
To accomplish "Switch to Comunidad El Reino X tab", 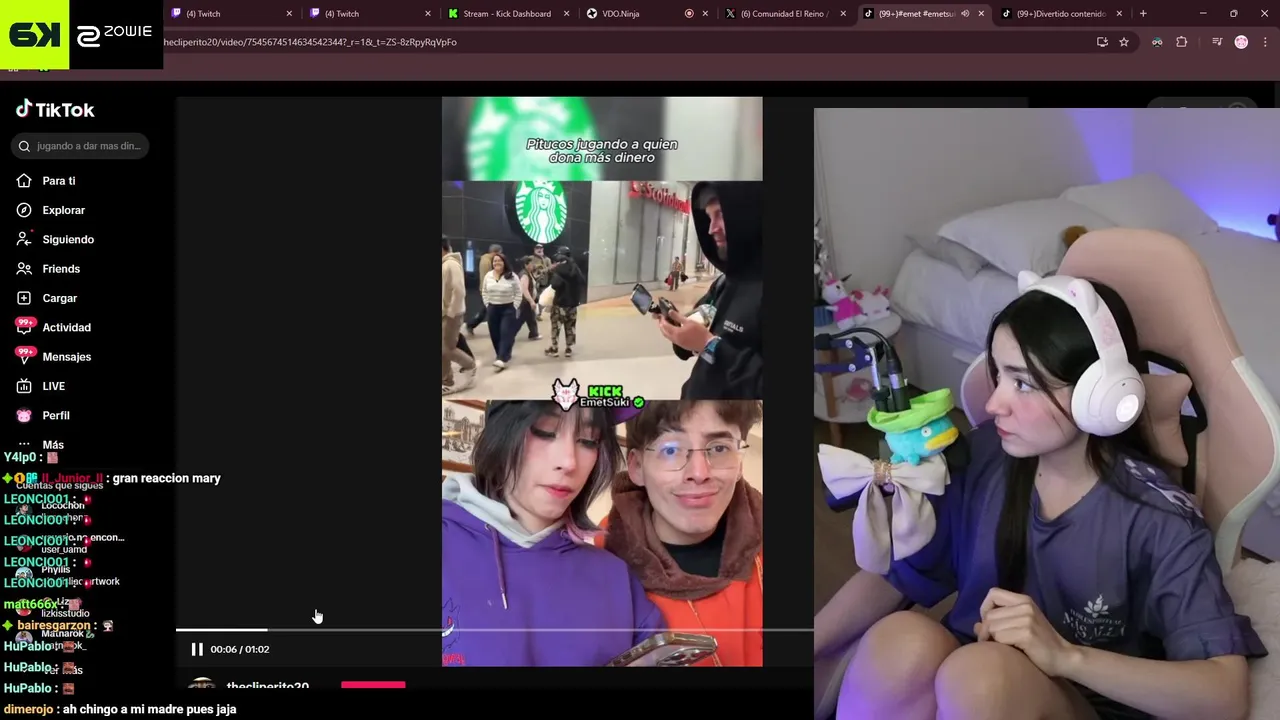I will [785, 14].
